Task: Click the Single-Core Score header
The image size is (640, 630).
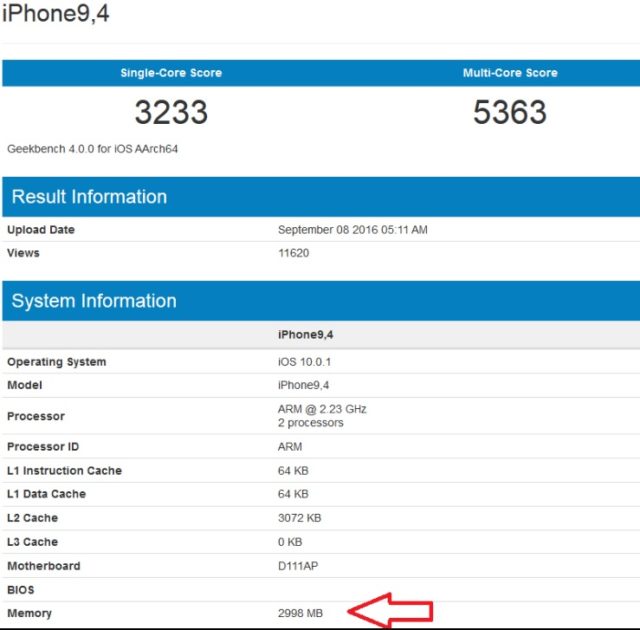Action: [171, 73]
